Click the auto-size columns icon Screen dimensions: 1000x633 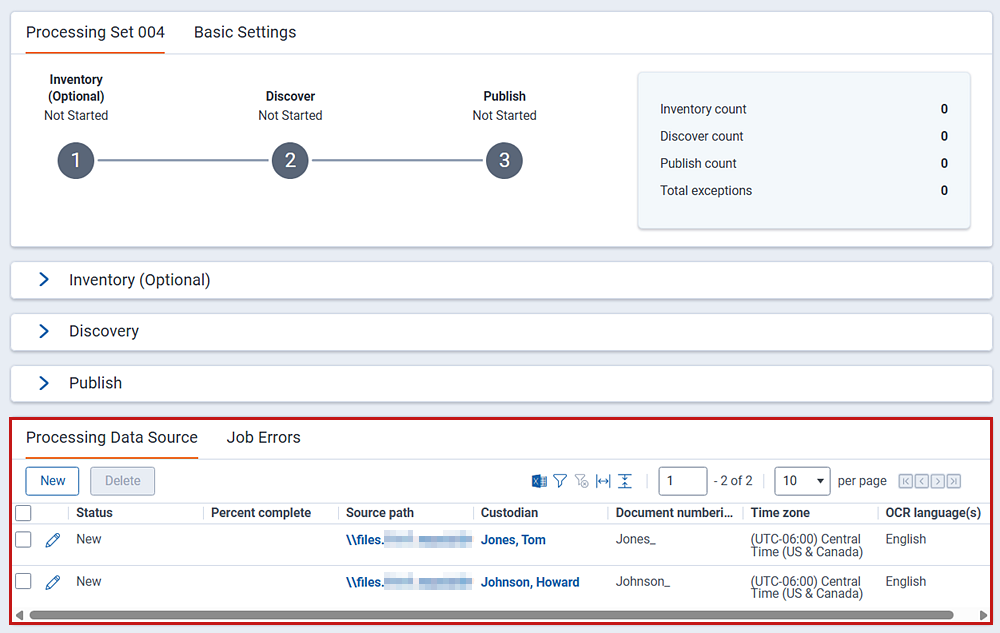point(602,481)
